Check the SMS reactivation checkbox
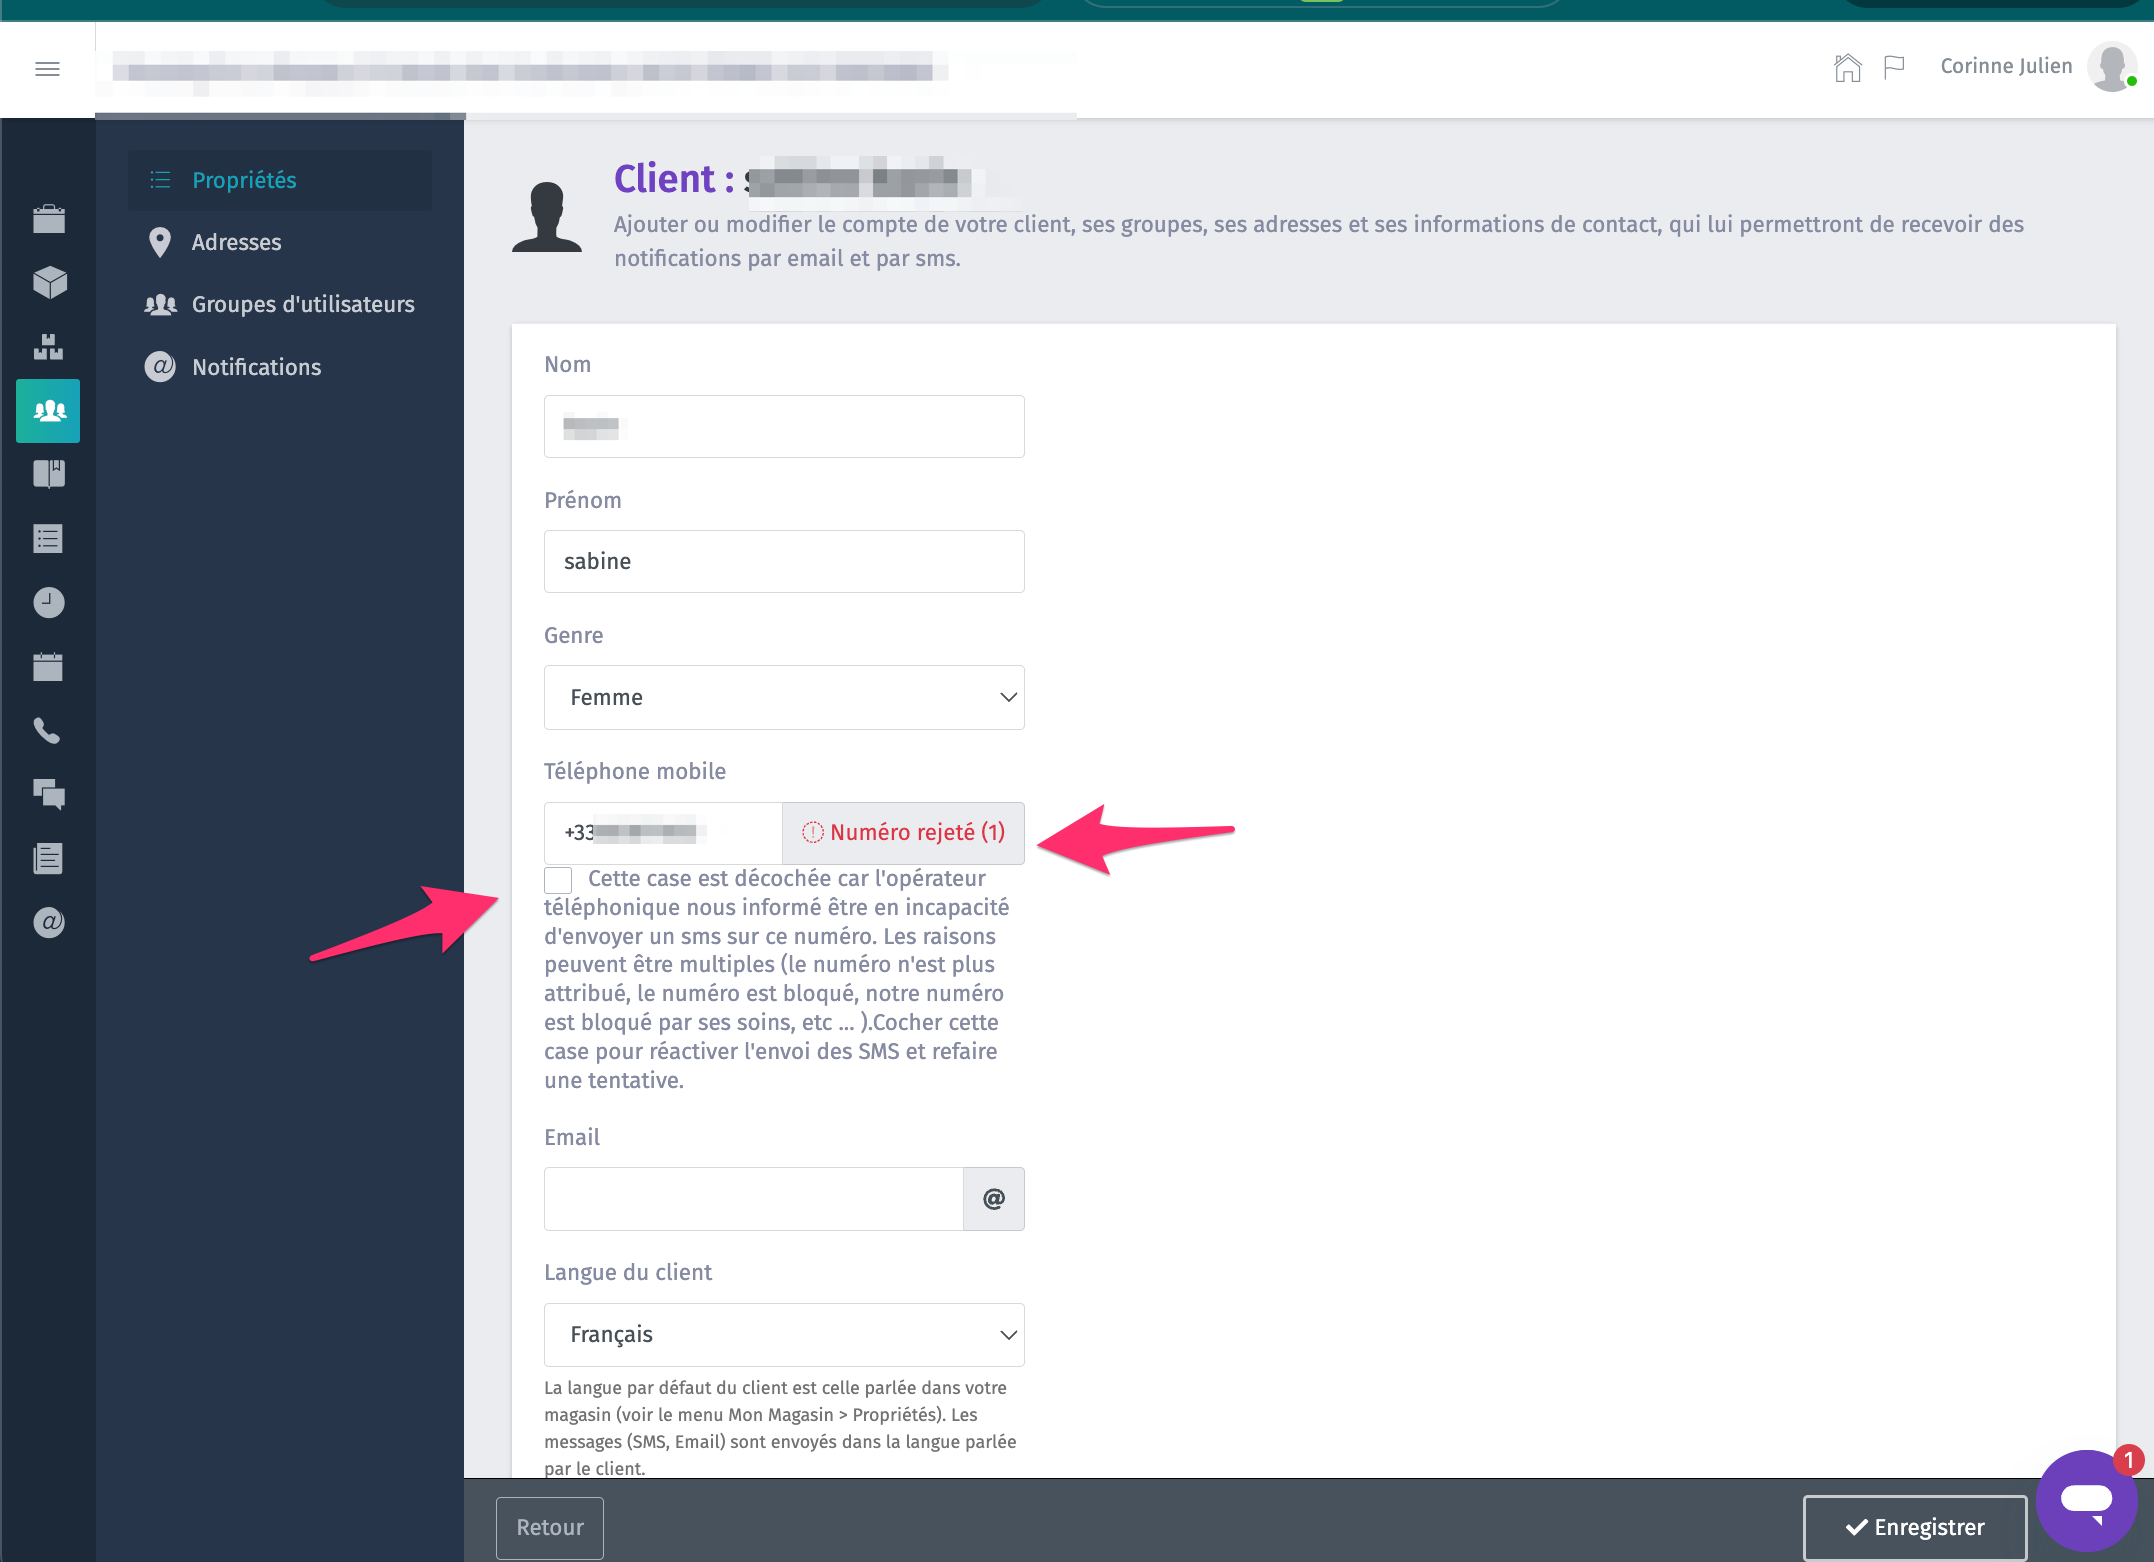This screenshot has height=1562, width=2154. click(x=558, y=880)
